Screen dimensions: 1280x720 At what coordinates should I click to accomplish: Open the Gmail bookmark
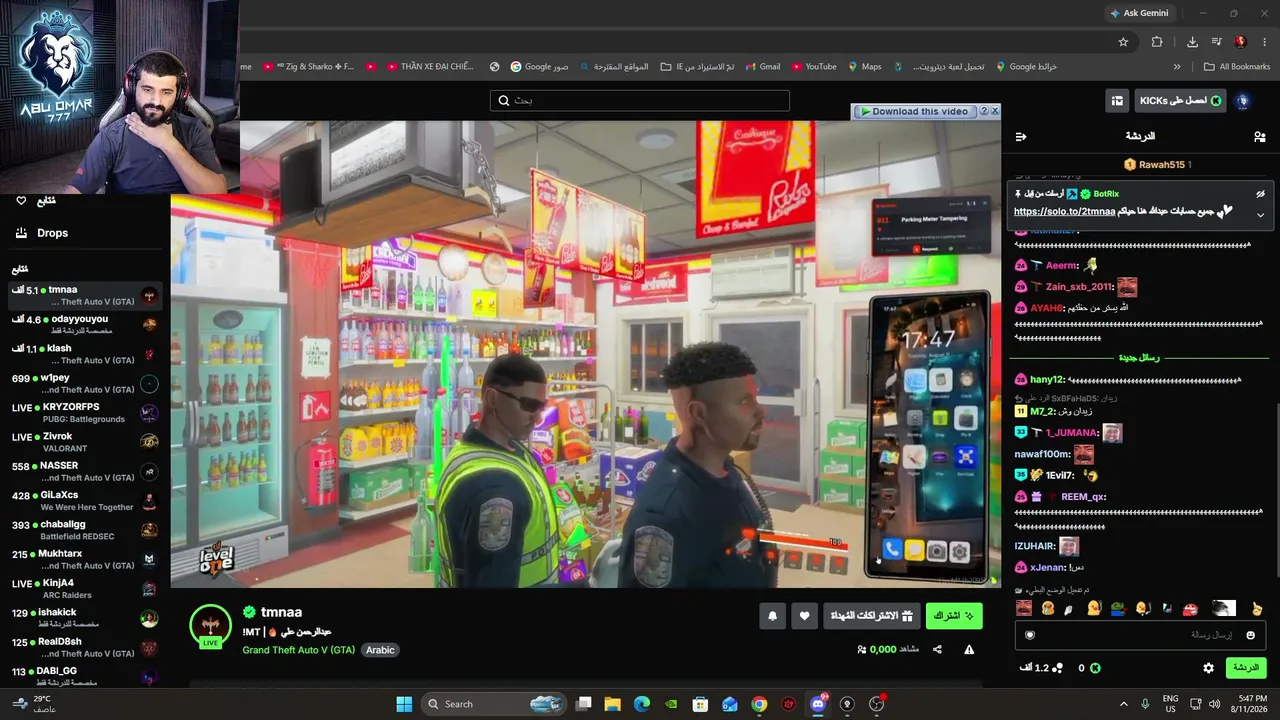(x=762, y=67)
